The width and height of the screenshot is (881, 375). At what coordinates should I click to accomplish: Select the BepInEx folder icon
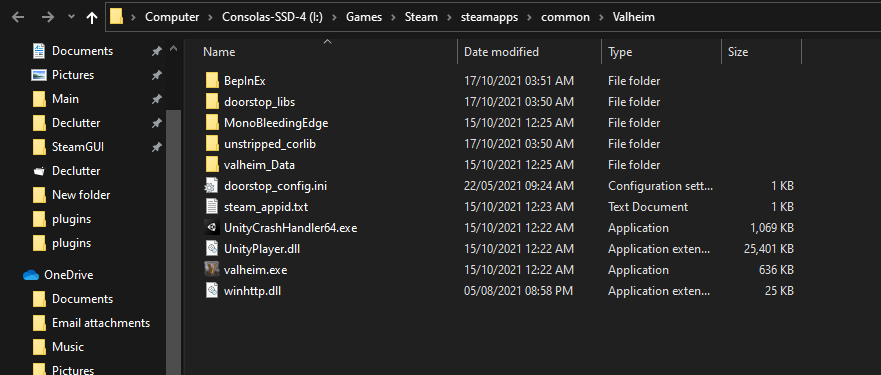click(212, 81)
